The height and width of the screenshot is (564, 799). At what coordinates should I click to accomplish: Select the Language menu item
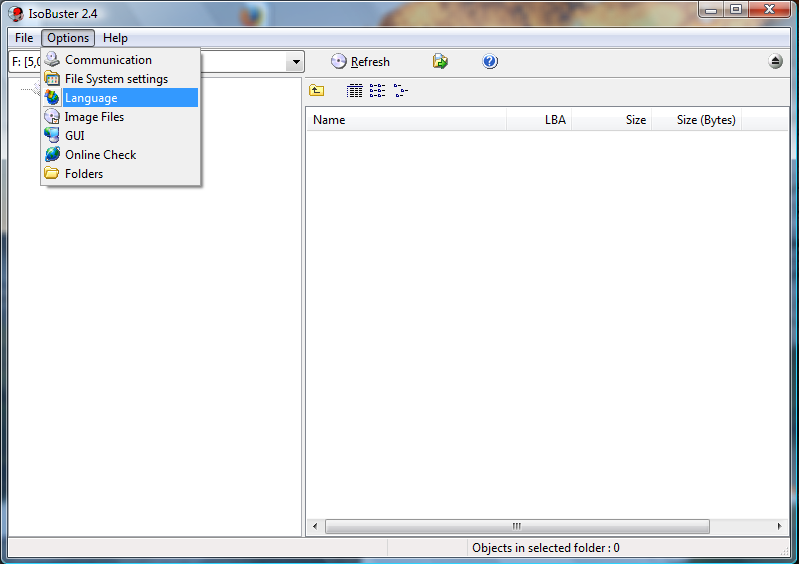tap(121, 98)
